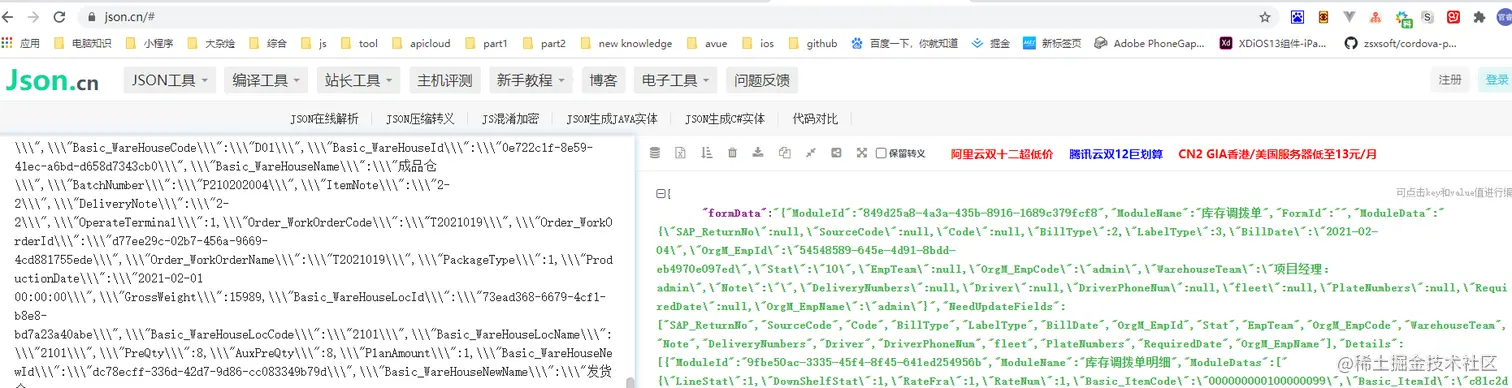1512x388 pixels.
Task: Open the 阿里云双十二超低价 ad link
Action: (x=1002, y=153)
